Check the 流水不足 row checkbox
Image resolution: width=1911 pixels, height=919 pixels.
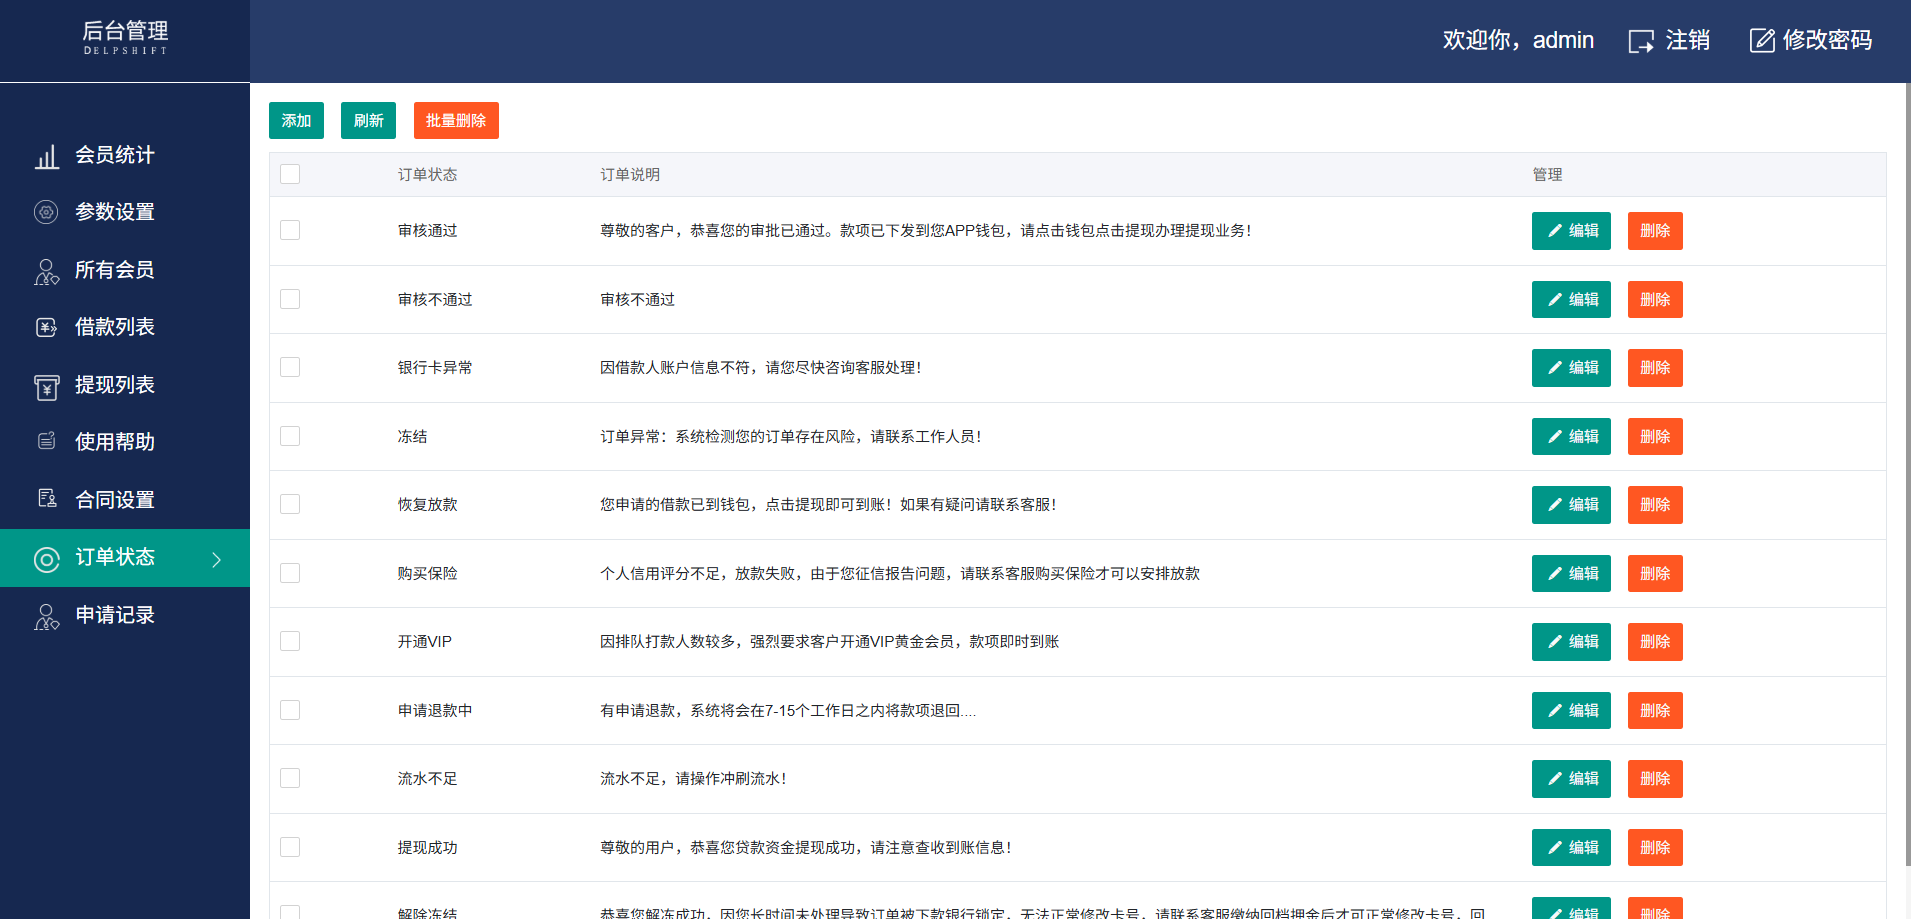click(290, 778)
